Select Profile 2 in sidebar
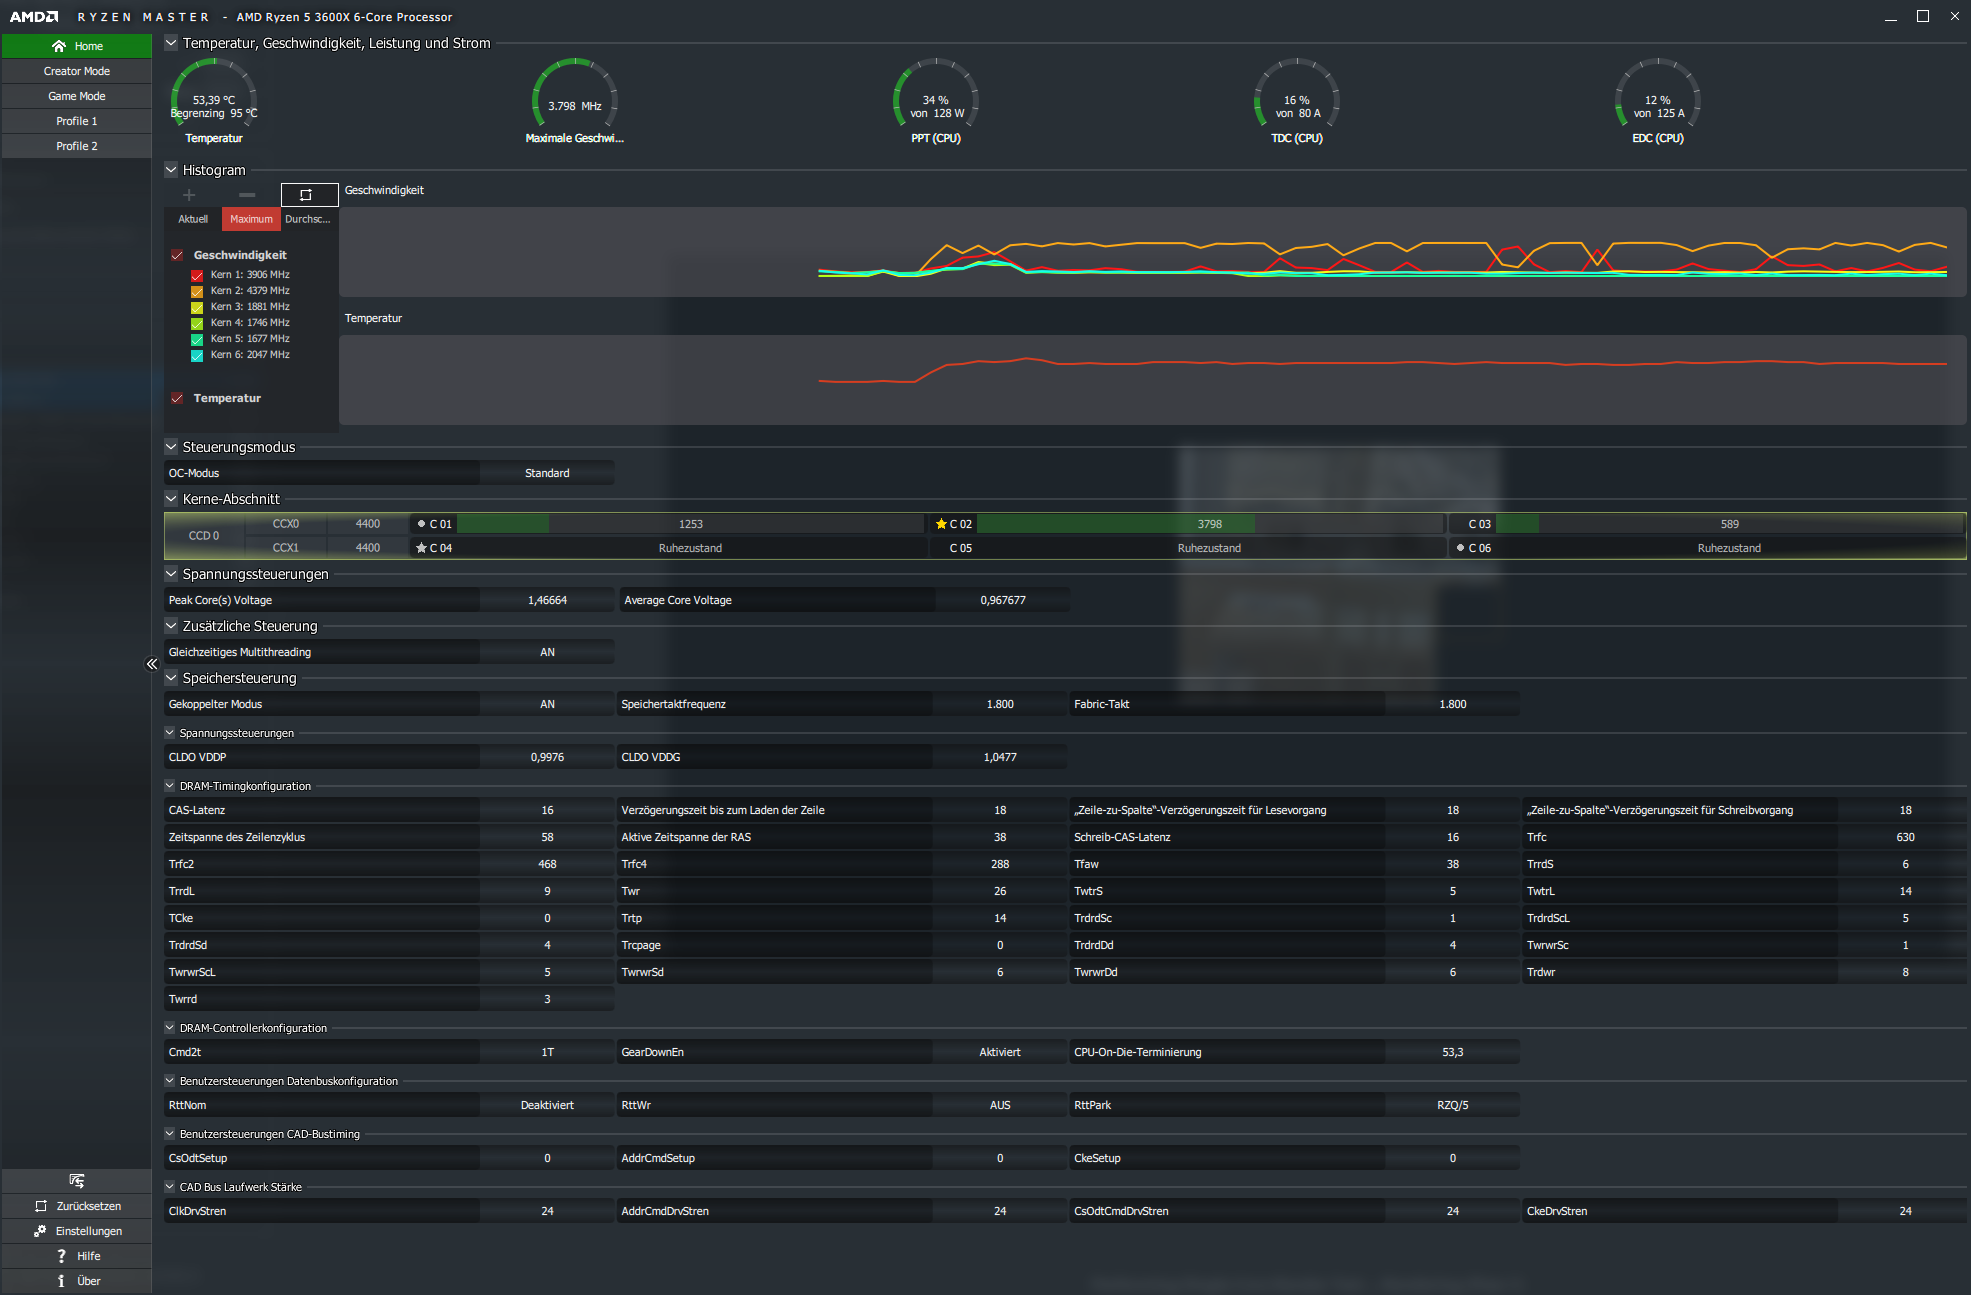 coord(77,146)
